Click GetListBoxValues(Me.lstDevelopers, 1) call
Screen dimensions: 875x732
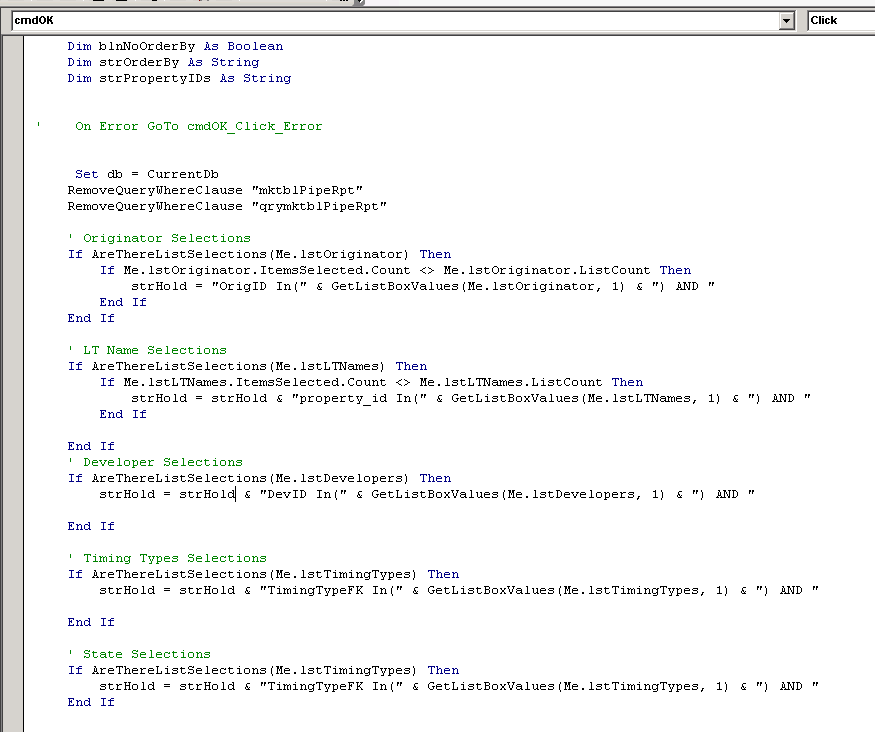pyautogui.click(x=518, y=494)
